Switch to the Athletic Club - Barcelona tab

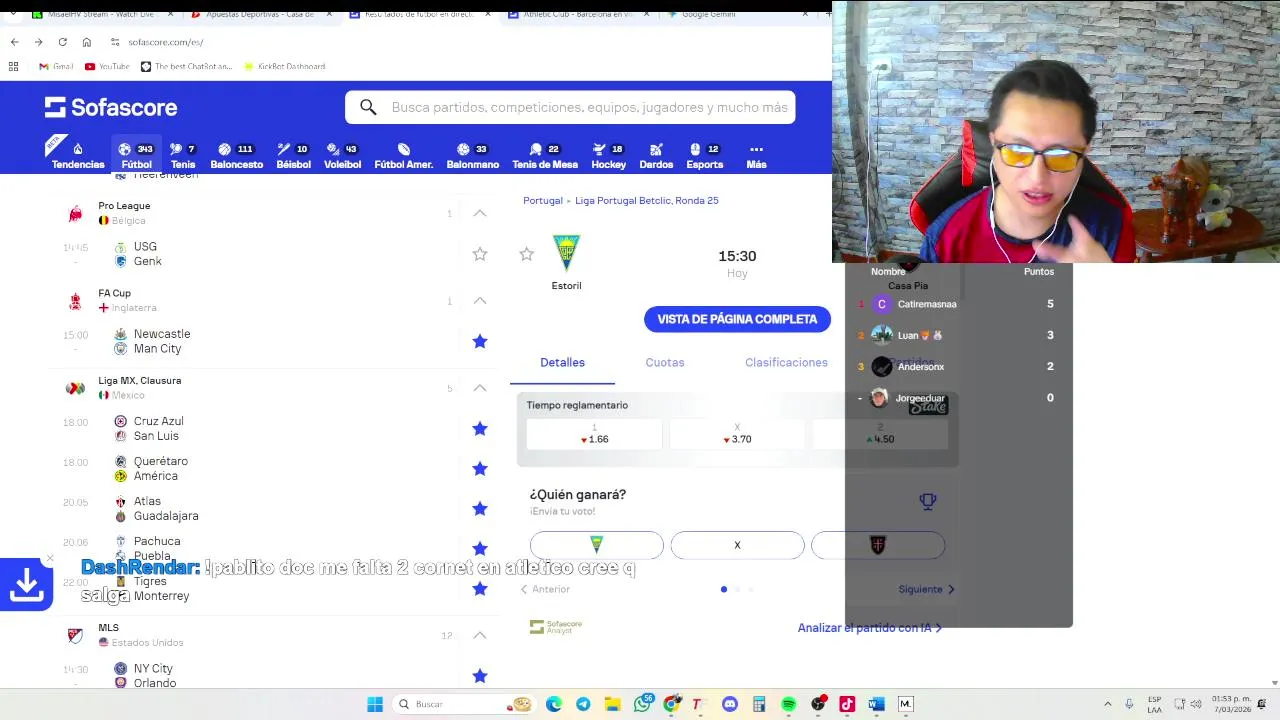[x=578, y=14]
